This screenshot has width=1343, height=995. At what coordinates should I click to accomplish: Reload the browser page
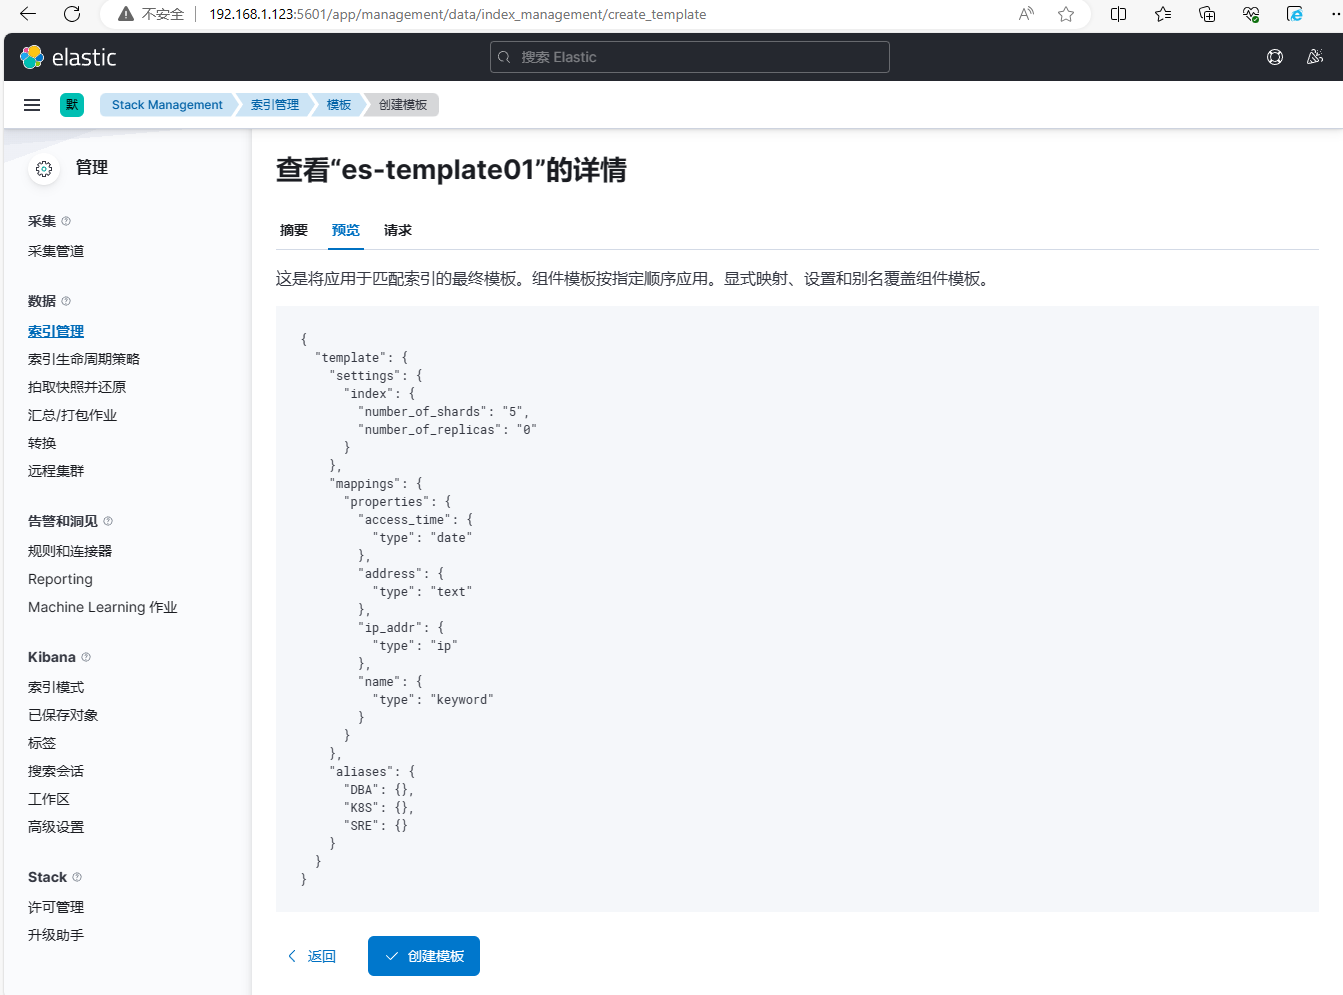click(72, 14)
